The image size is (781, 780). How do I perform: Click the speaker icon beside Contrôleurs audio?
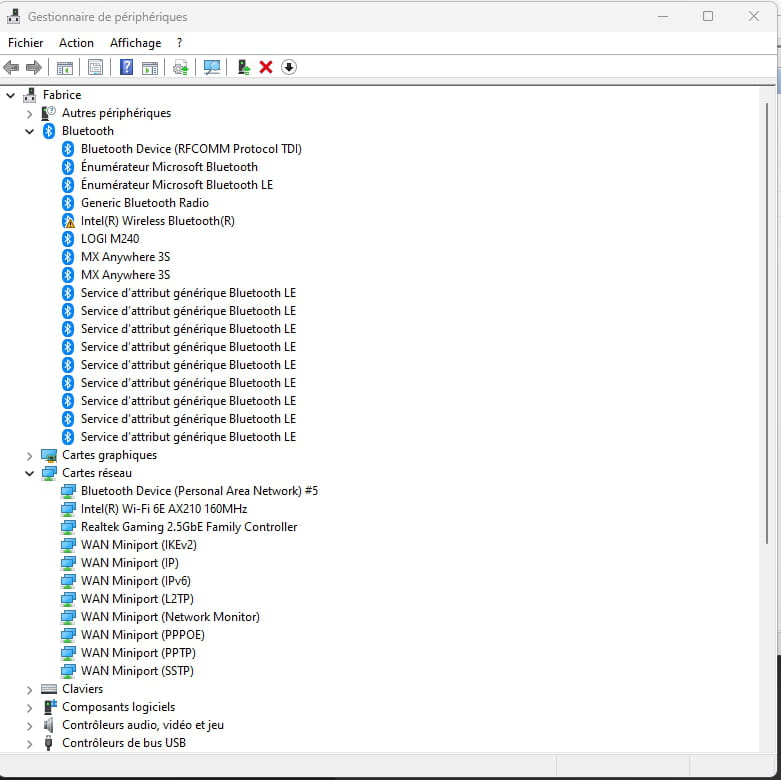(48, 725)
